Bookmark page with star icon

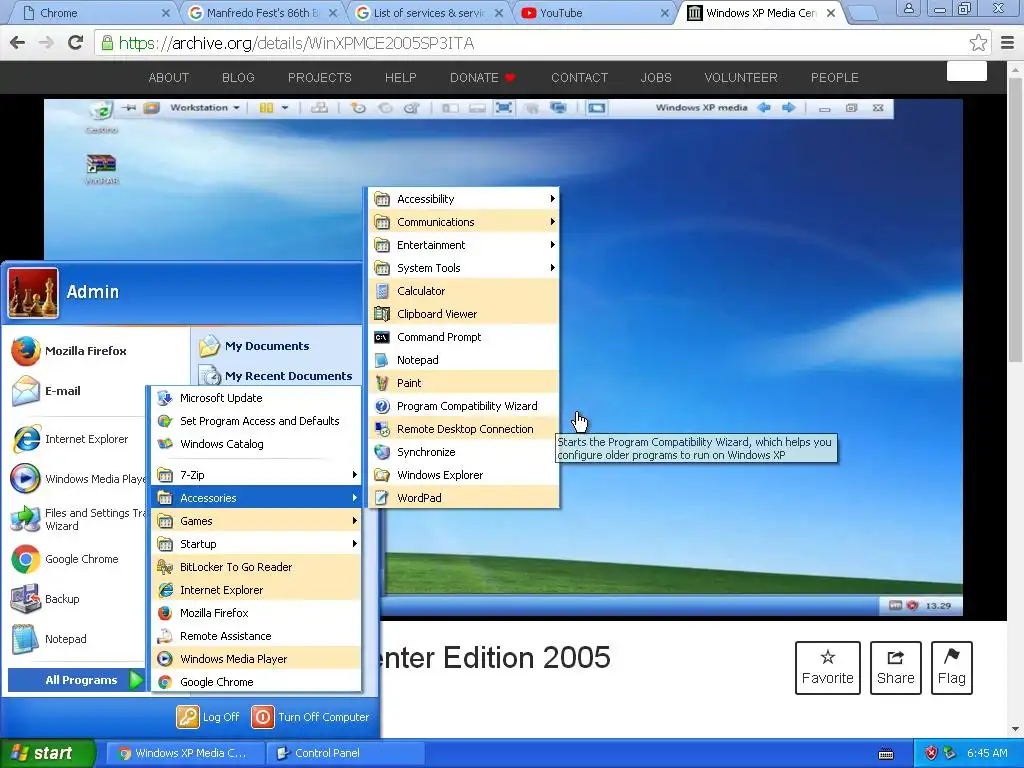978,43
